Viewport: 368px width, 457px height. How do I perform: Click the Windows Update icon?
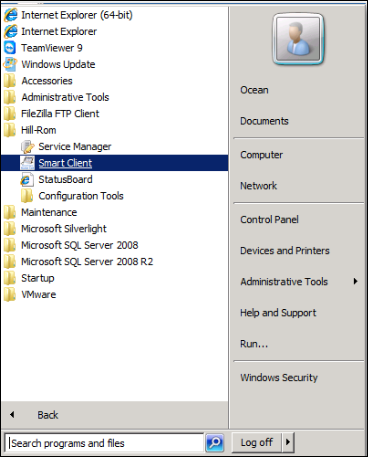[10, 64]
